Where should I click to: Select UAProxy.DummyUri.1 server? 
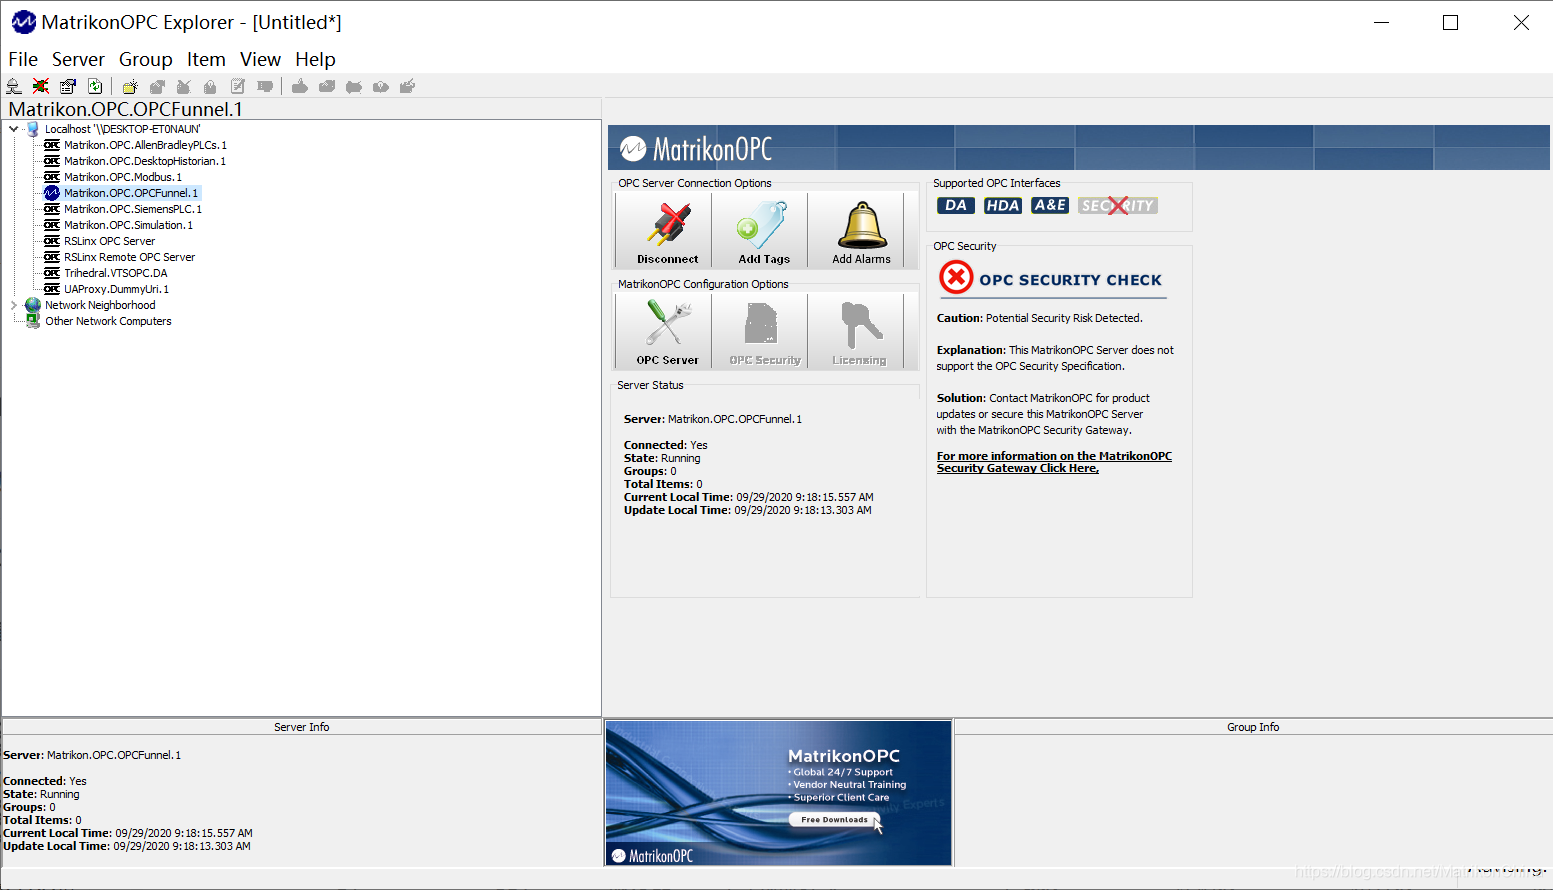[x=117, y=289]
